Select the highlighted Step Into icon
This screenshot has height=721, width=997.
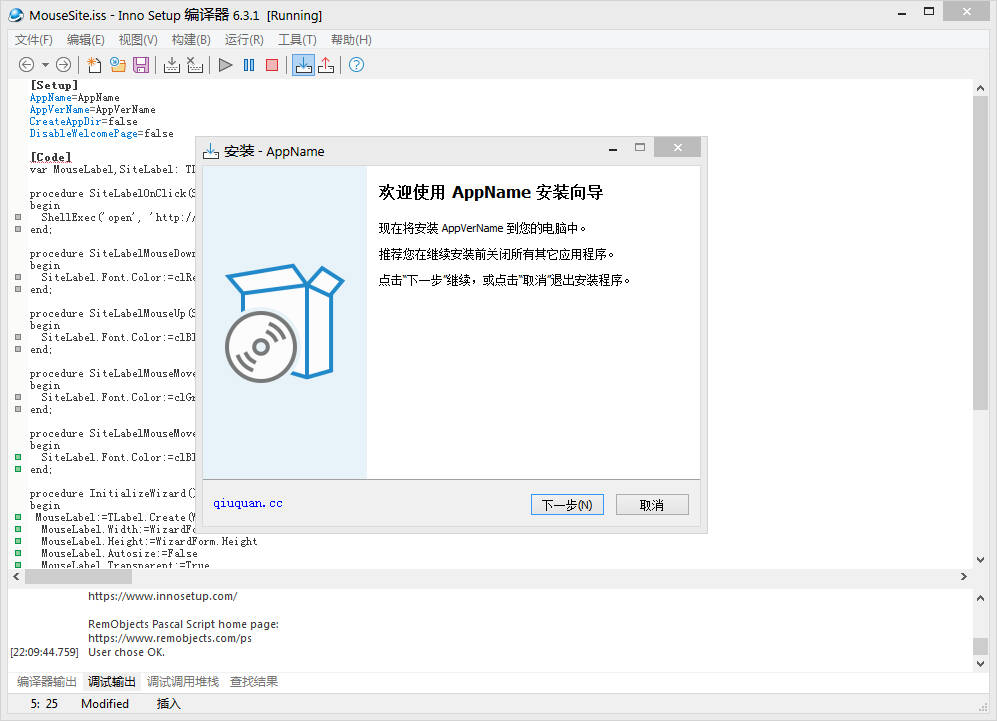[x=304, y=64]
